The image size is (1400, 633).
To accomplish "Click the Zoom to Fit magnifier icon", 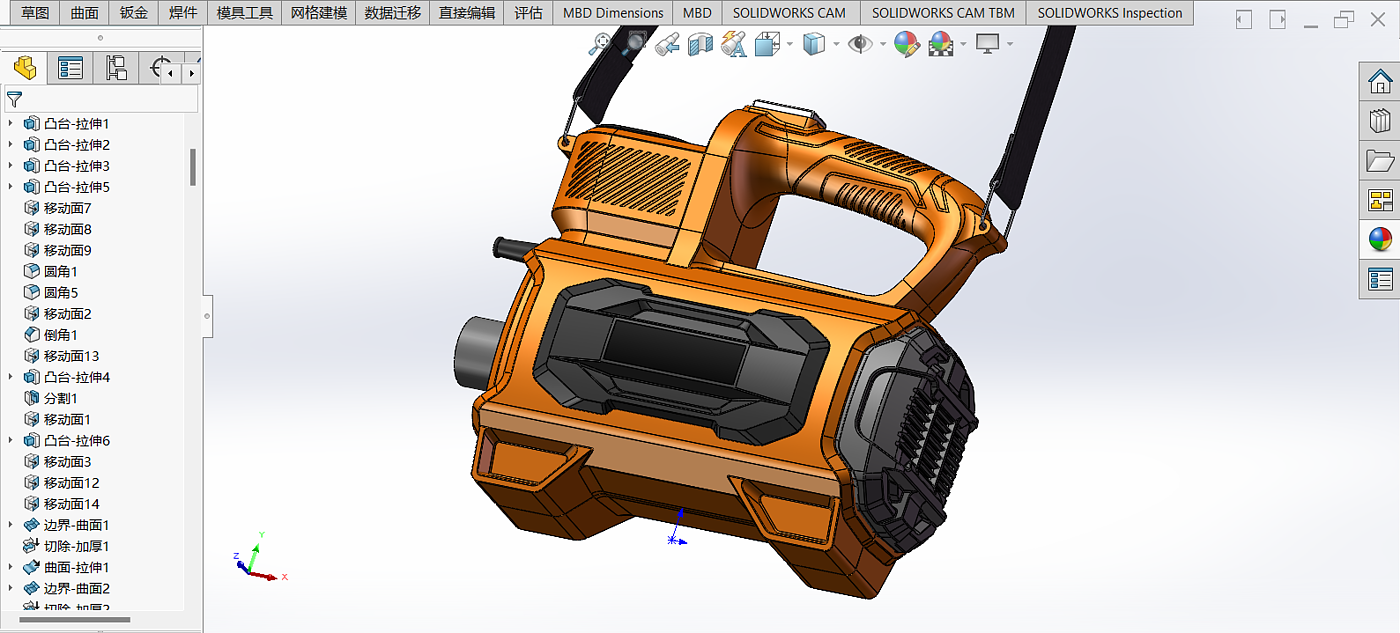I will pos(600,44).
